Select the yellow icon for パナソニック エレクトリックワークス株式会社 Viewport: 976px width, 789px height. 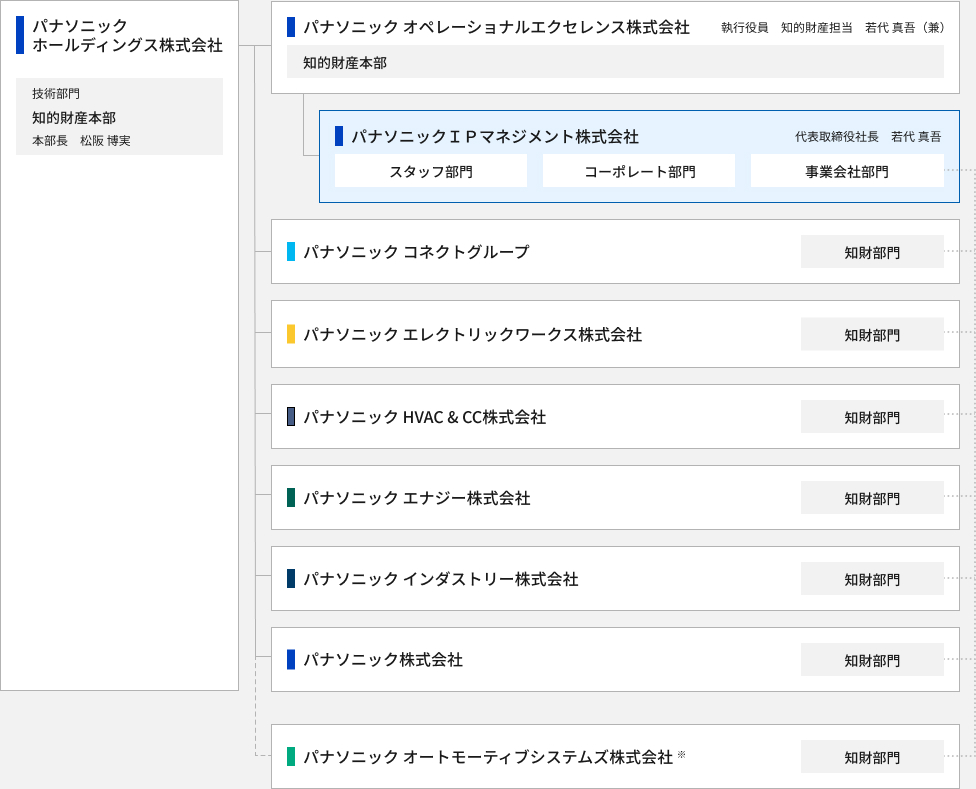point(290,334)
